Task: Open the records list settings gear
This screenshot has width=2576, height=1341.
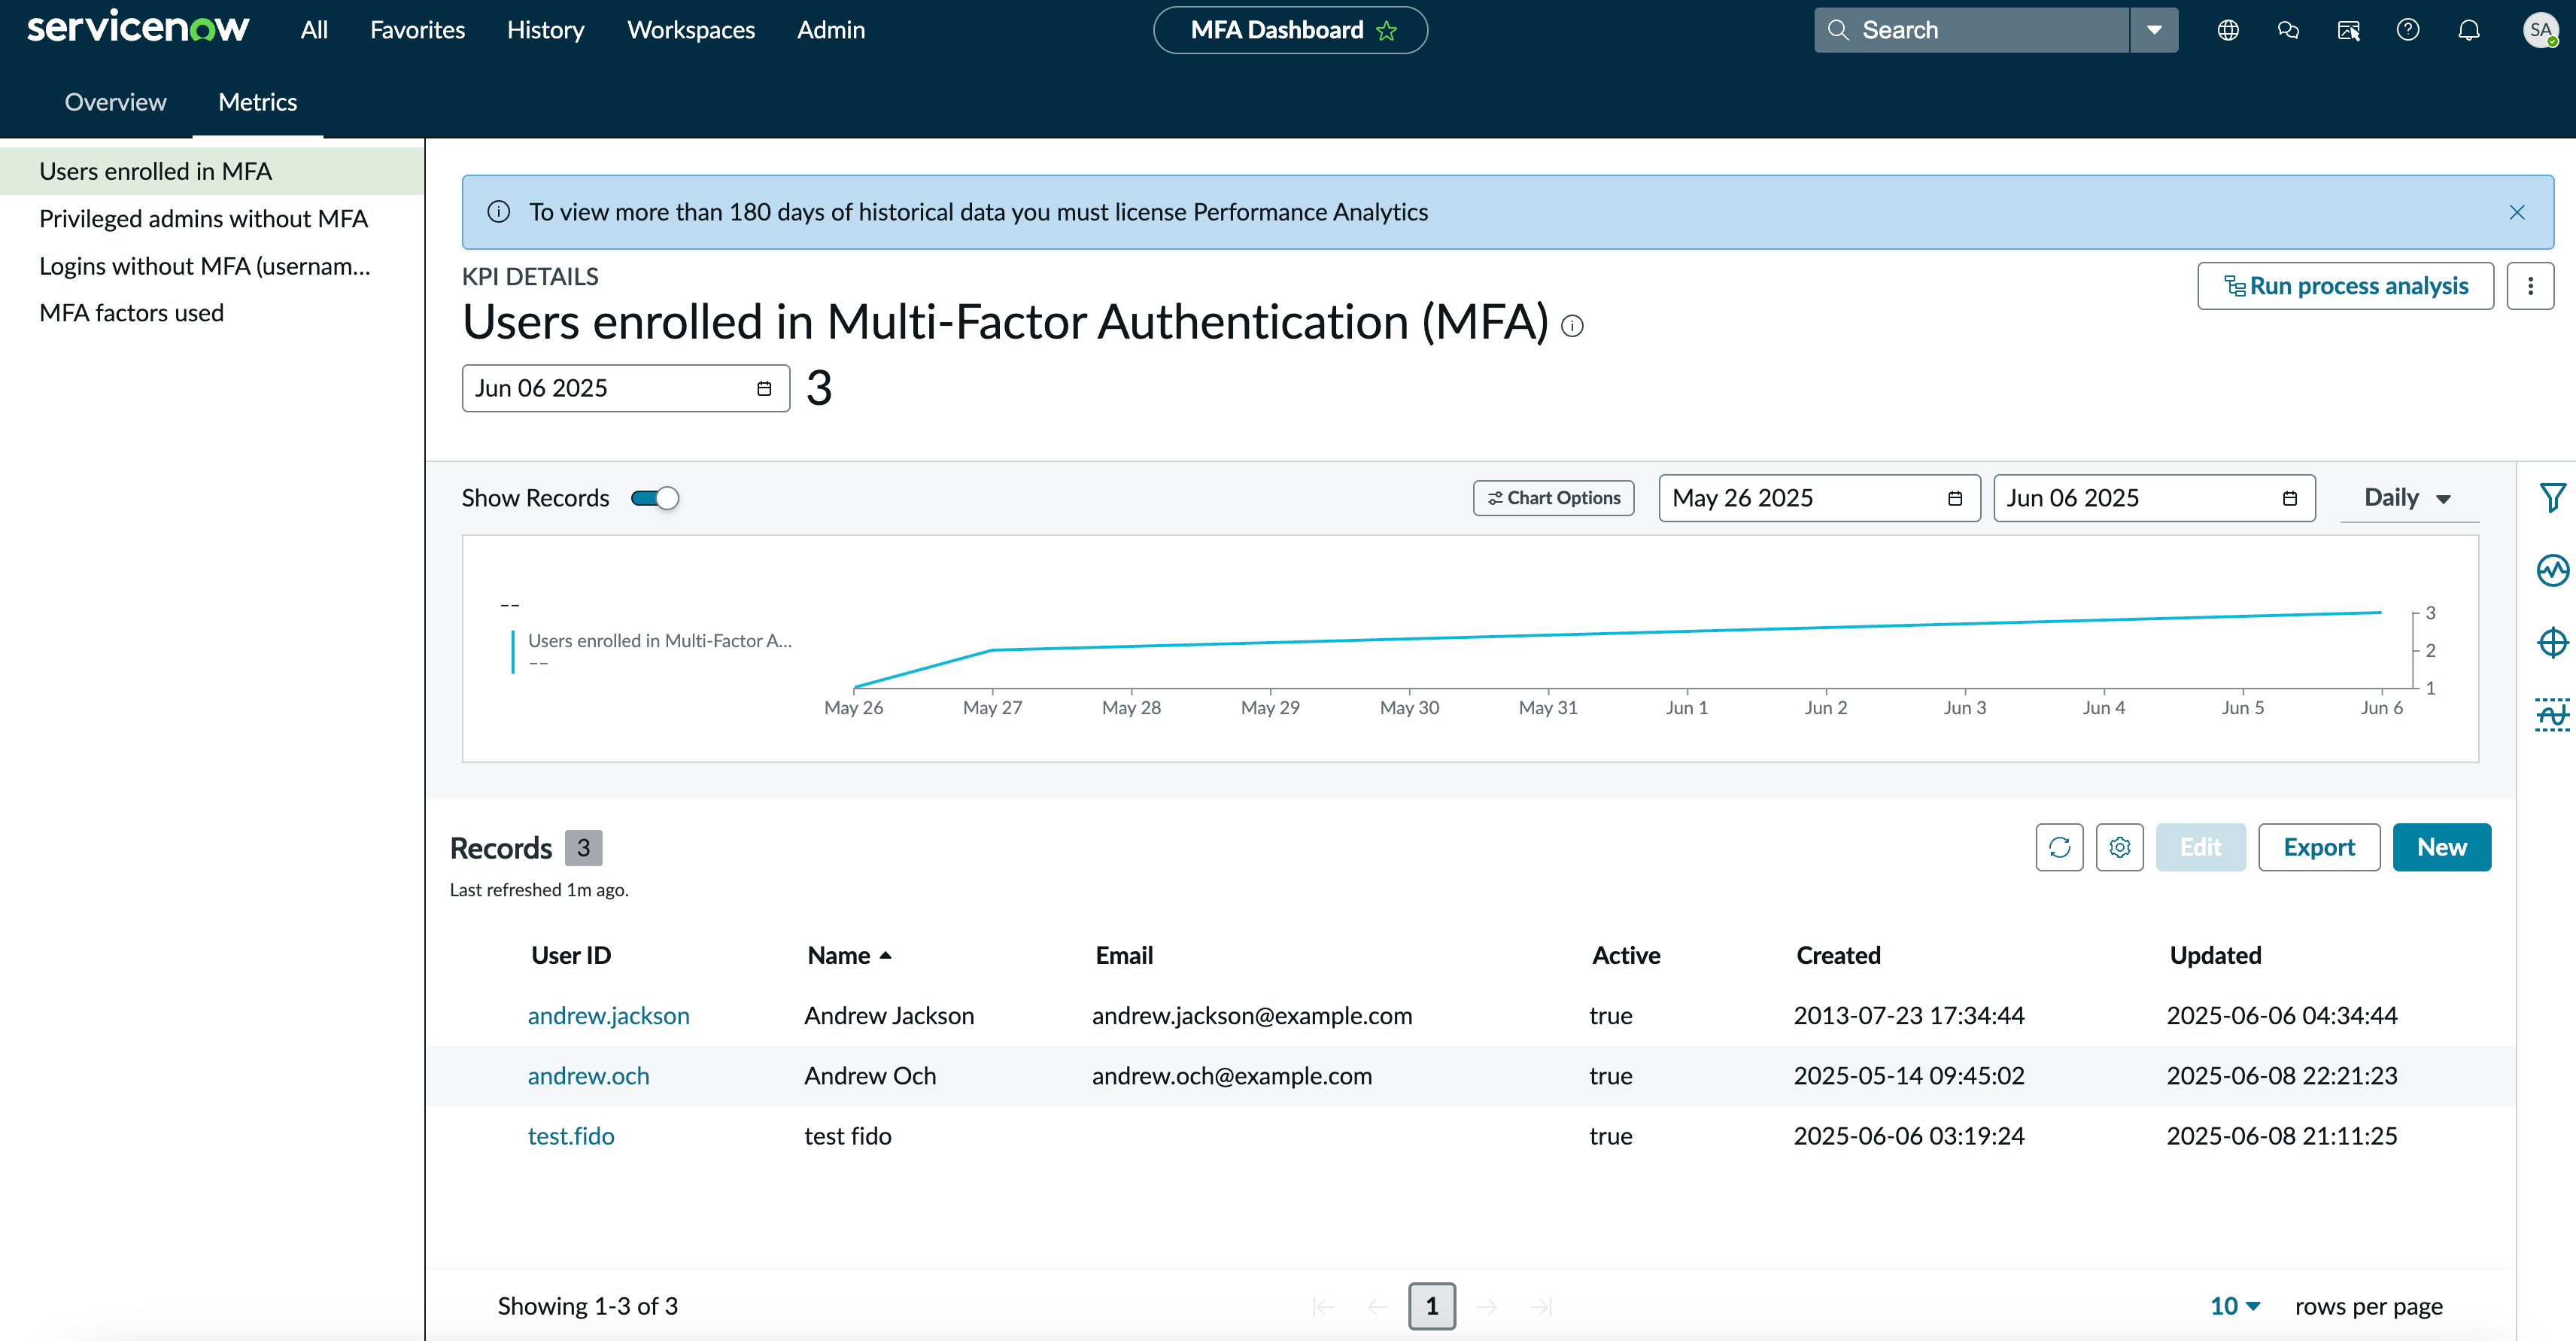Action: click(2120, 848)
